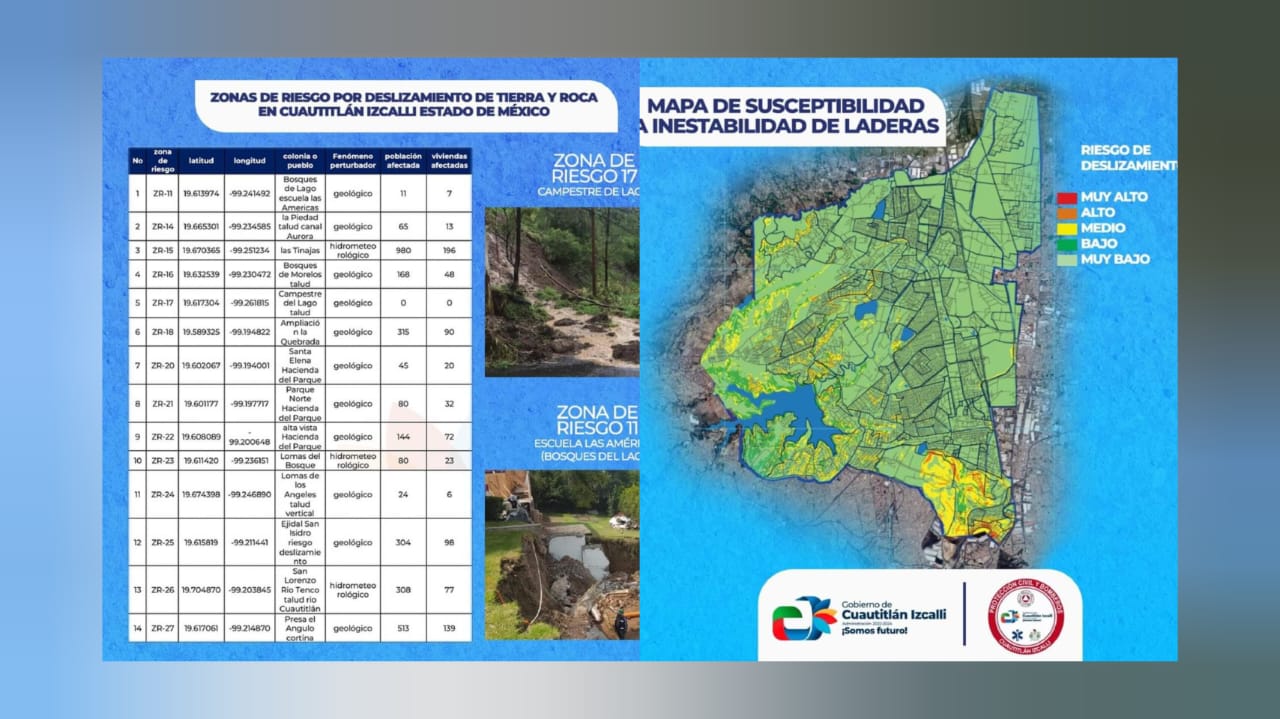The image size is (1280, 719).
Task: Click the 'Lomas del Bosque' colonia cell
Action: [301, 461]
